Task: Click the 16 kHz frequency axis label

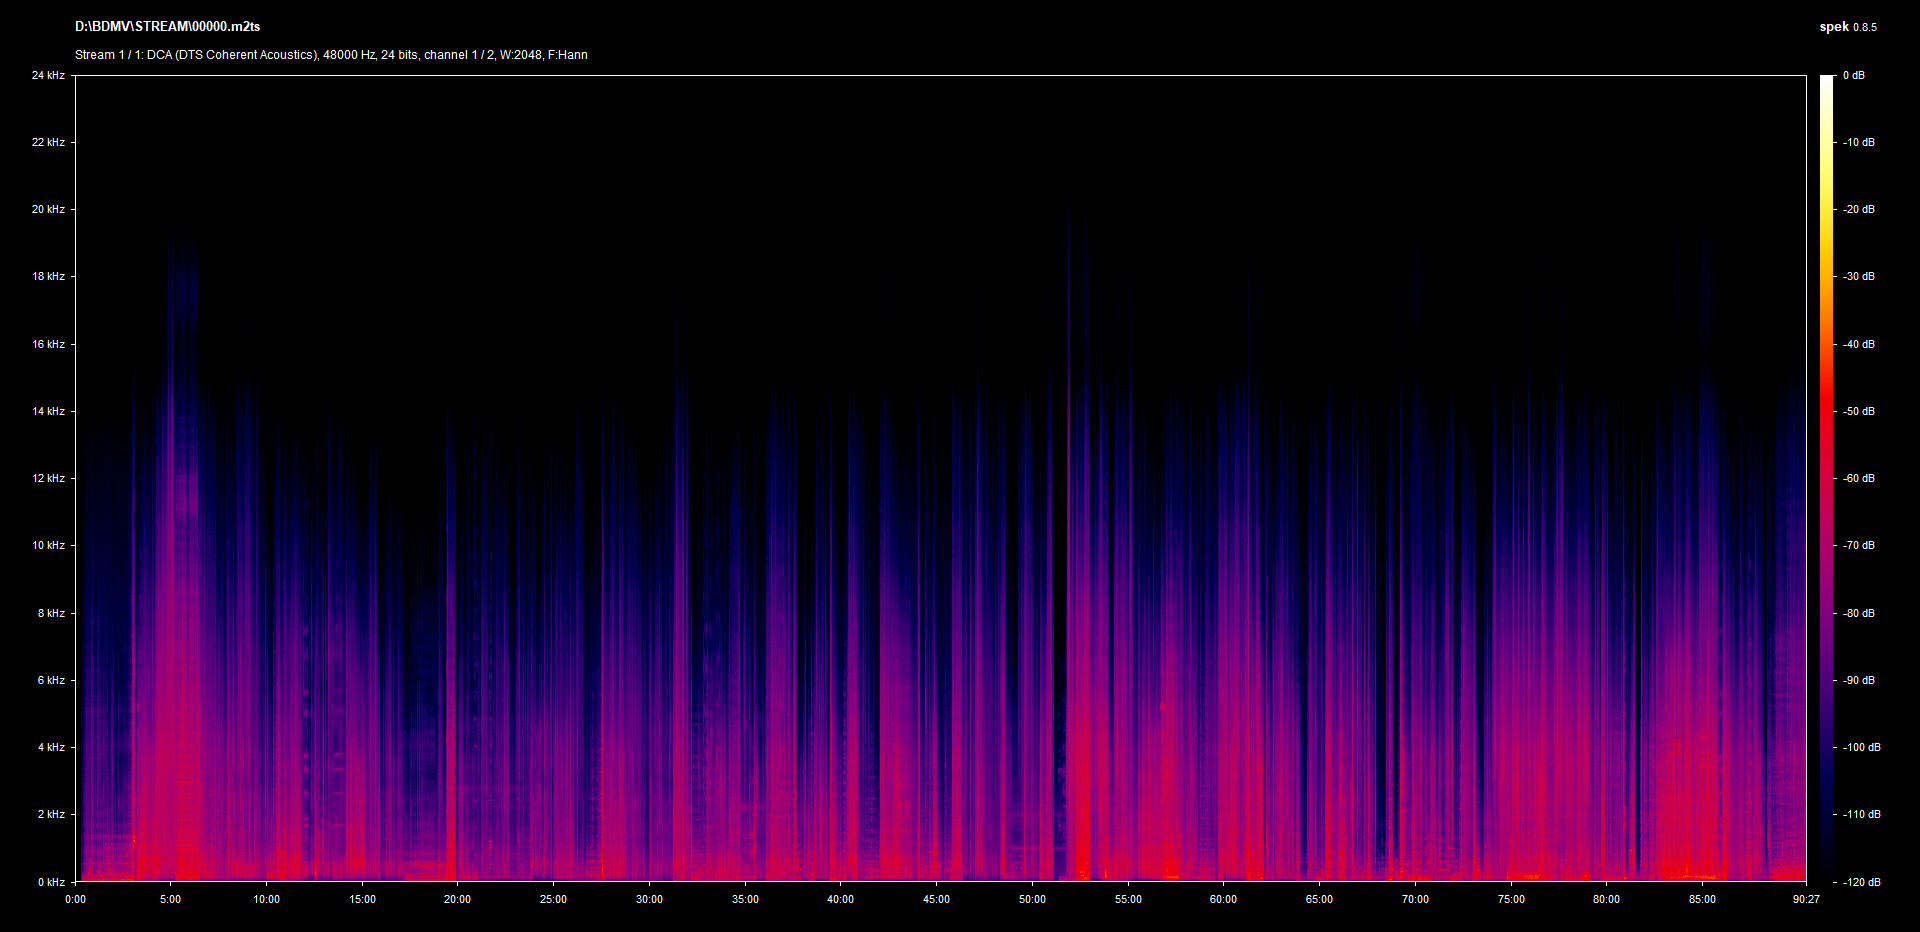Action: 48,344
